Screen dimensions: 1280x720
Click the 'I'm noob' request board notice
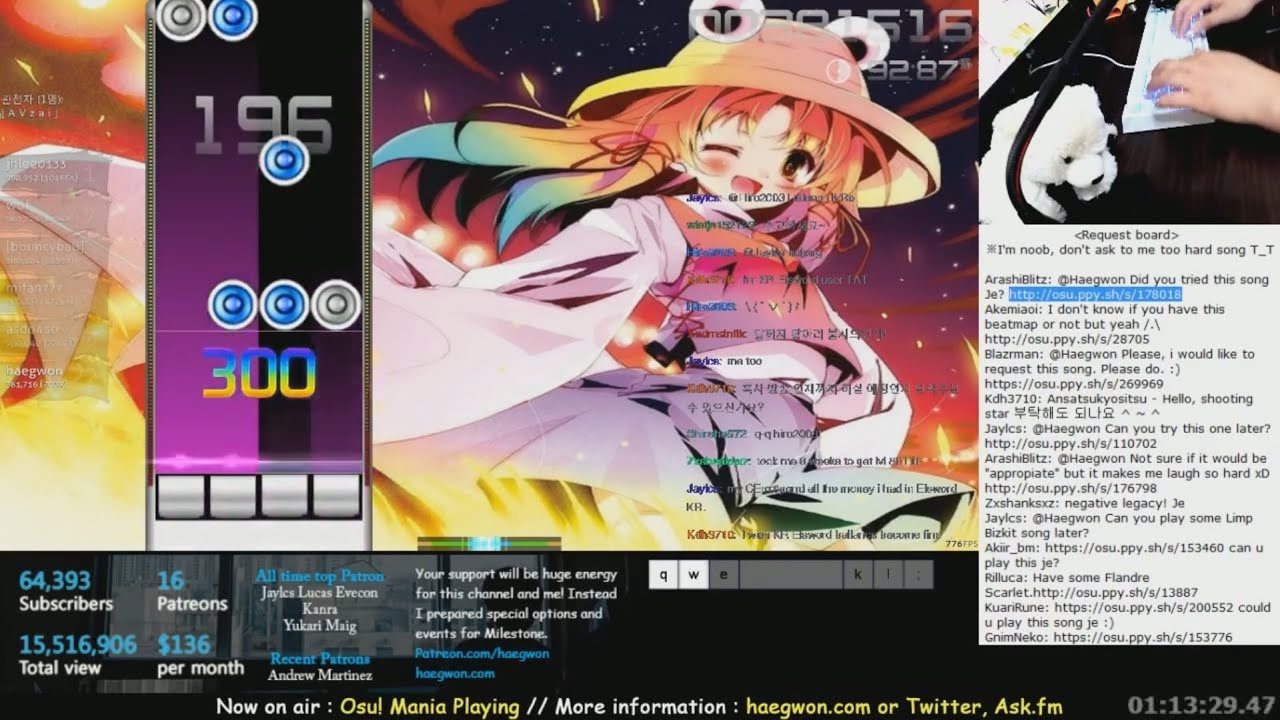click(x=1130, y=250)
